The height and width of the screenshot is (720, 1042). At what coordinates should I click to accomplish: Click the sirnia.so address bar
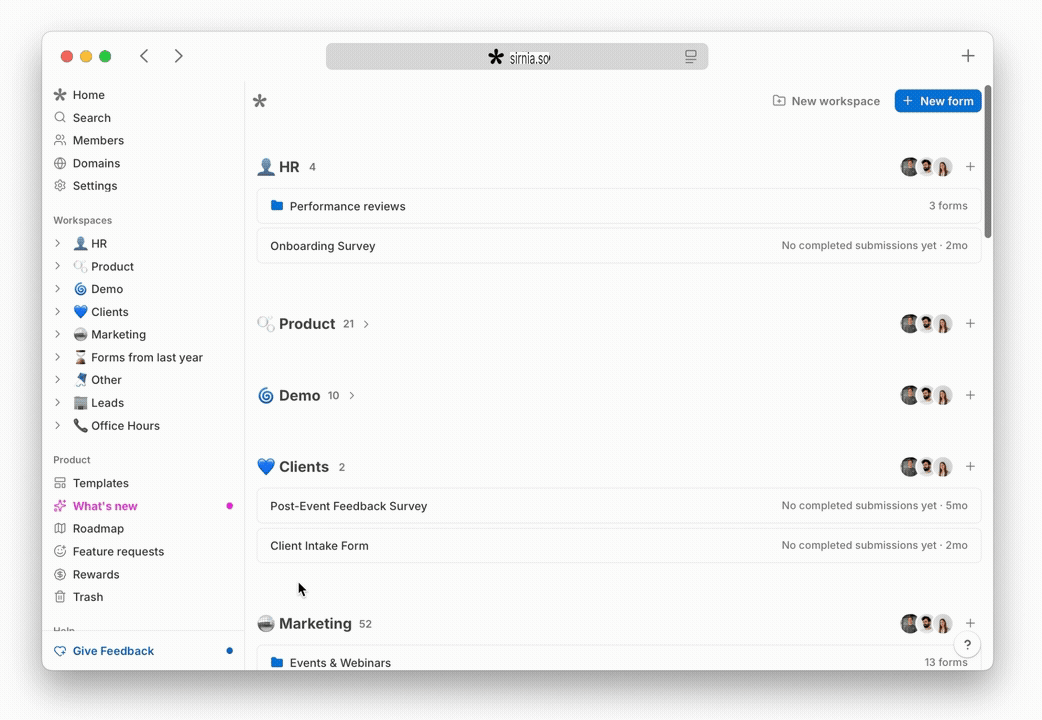pos(516,57)
